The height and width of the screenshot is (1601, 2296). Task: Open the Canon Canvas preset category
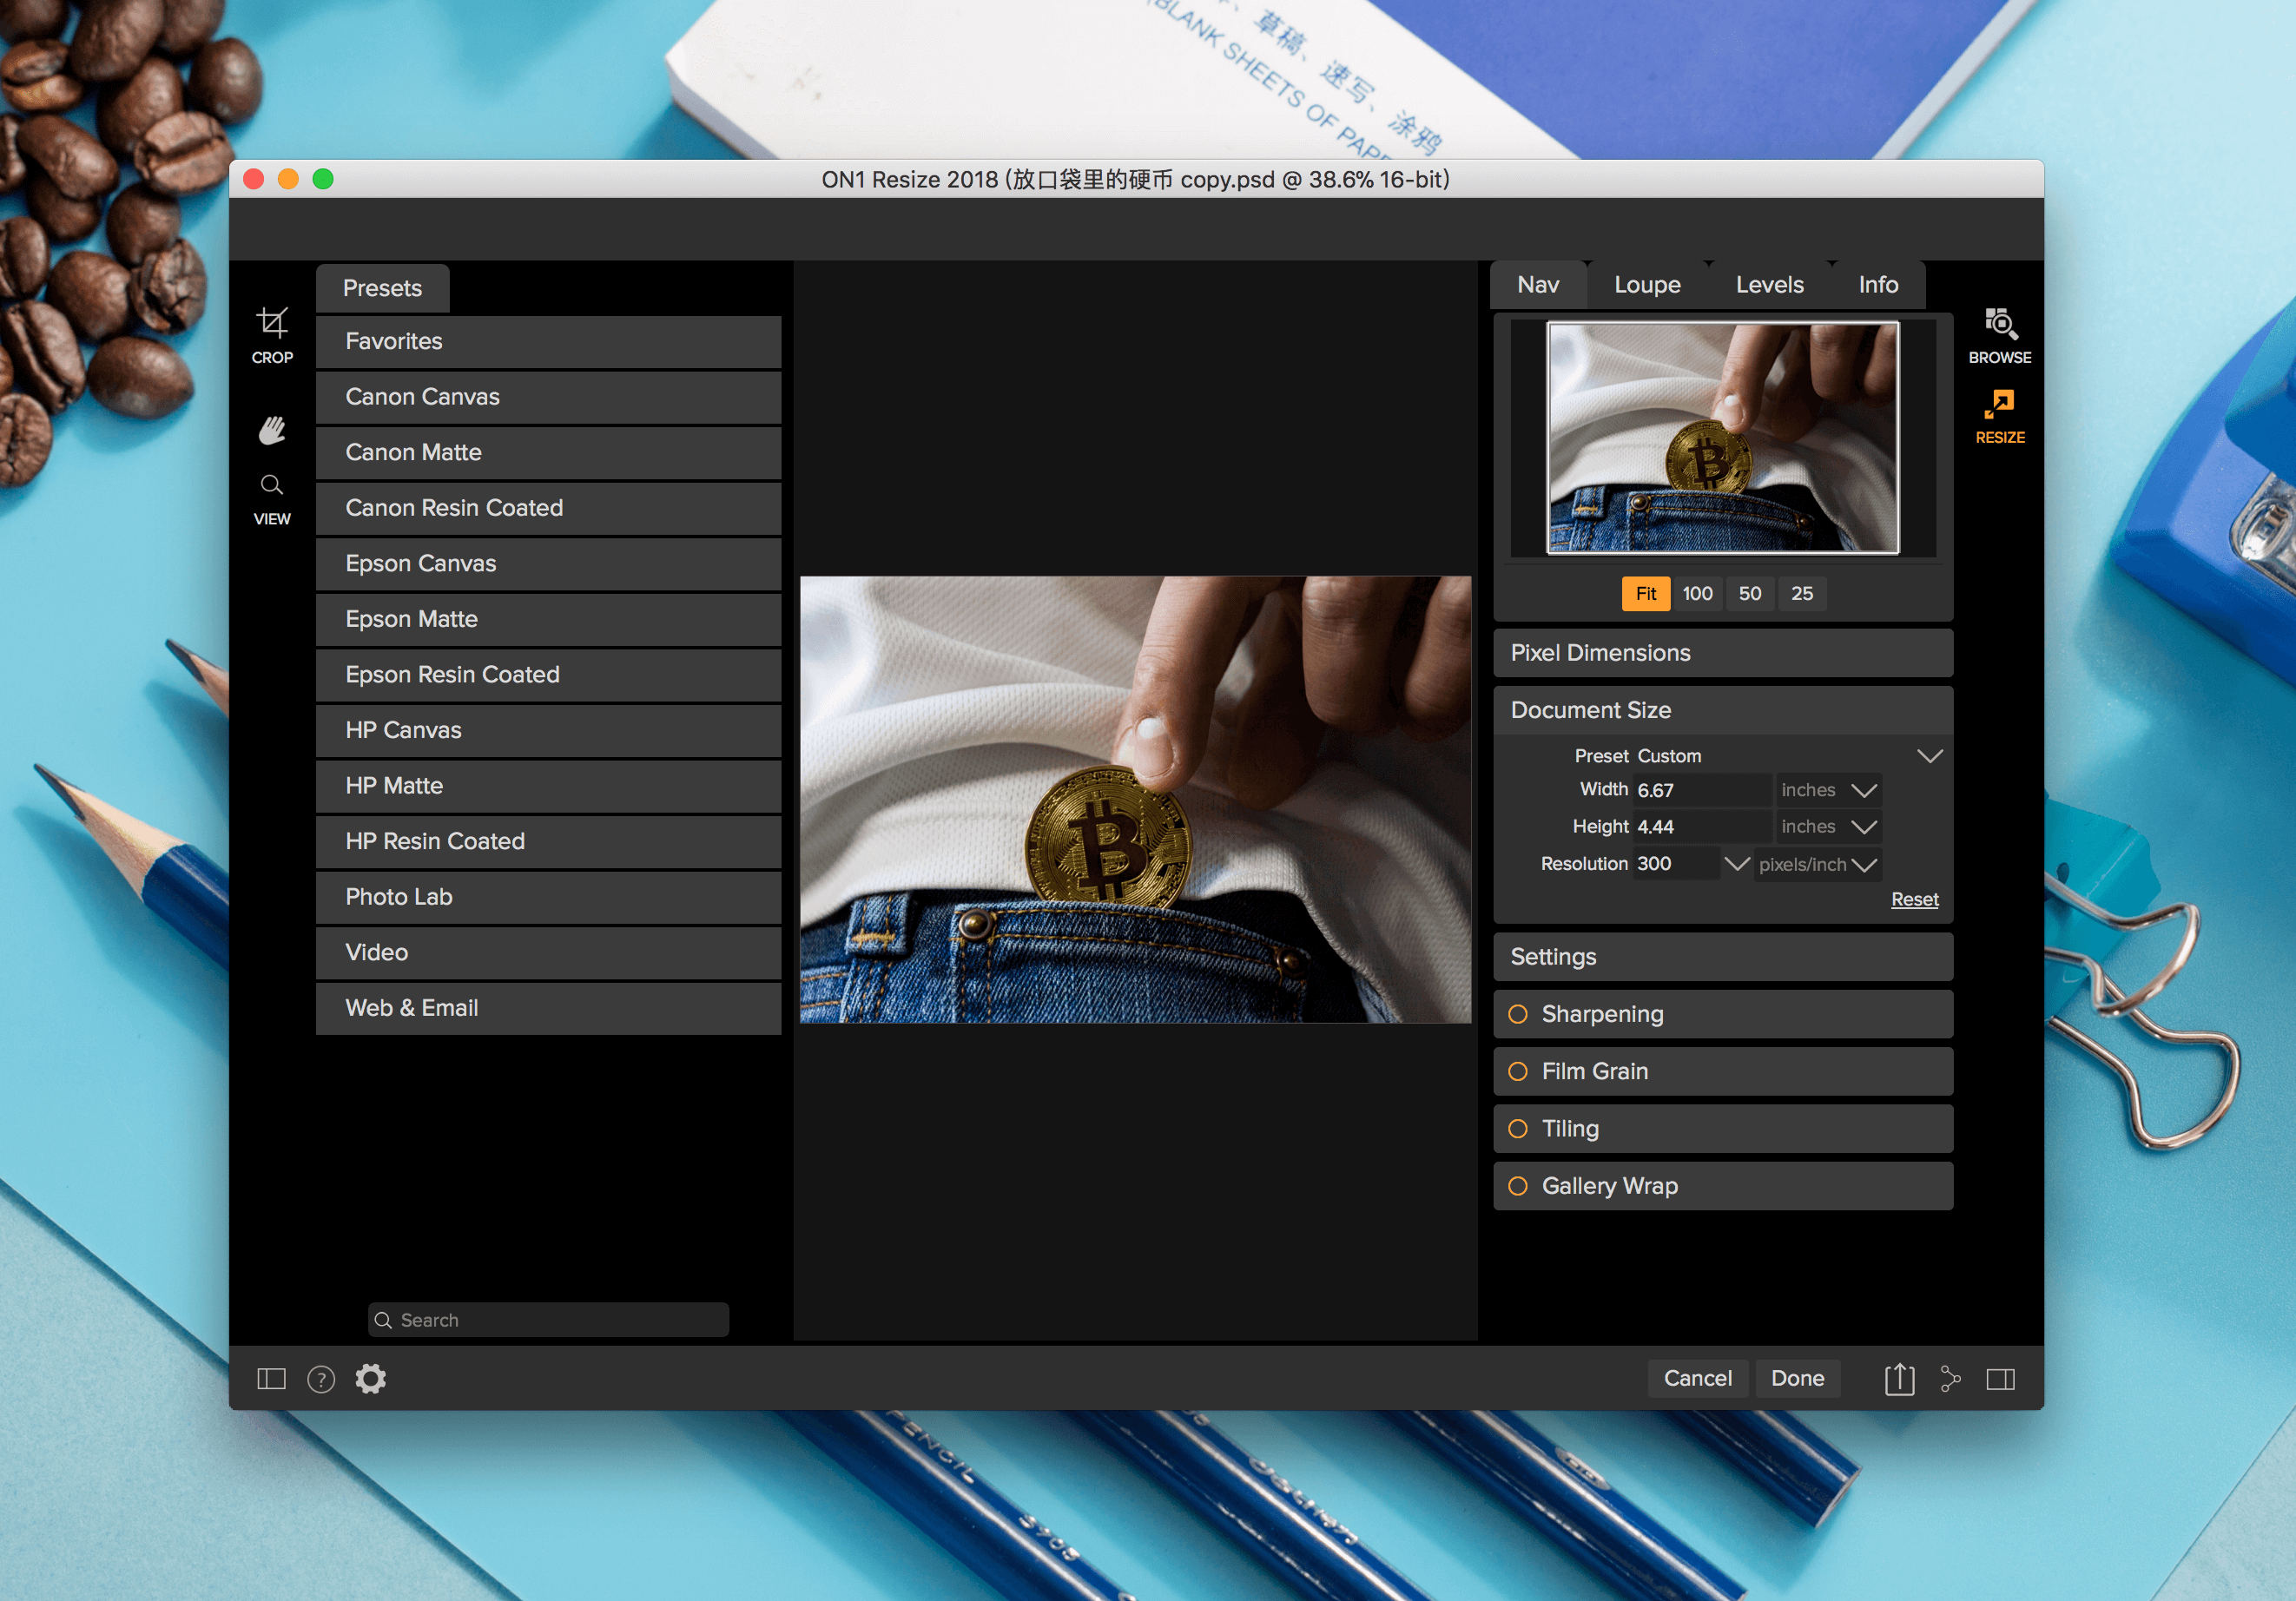[x=548, y=397]
